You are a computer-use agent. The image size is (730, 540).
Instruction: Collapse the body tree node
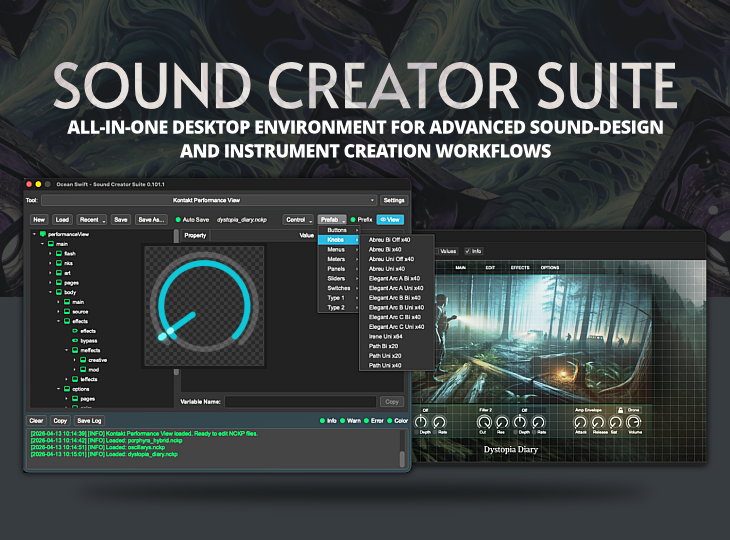[x=50, y=292]
